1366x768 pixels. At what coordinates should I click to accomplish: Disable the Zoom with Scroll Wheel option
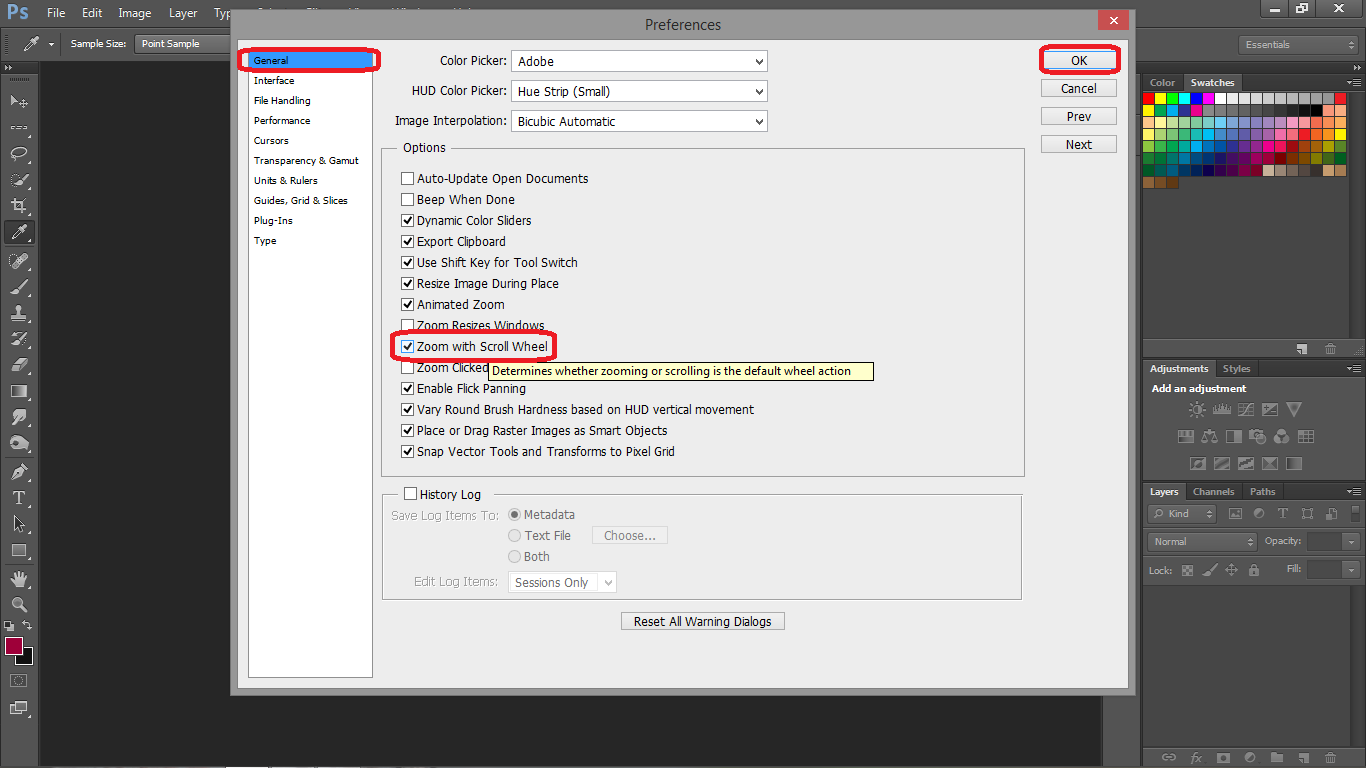tap(407, 346)
